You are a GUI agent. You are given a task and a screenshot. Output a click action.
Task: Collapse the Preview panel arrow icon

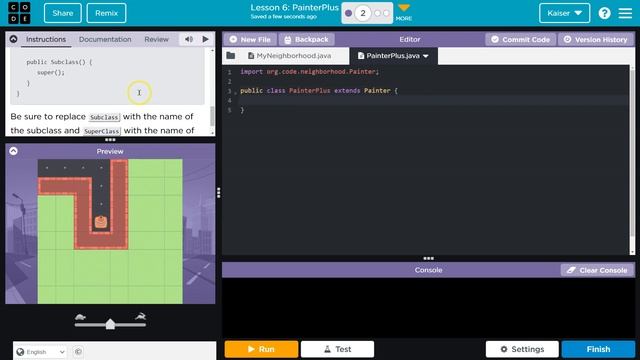click(13, 151)
